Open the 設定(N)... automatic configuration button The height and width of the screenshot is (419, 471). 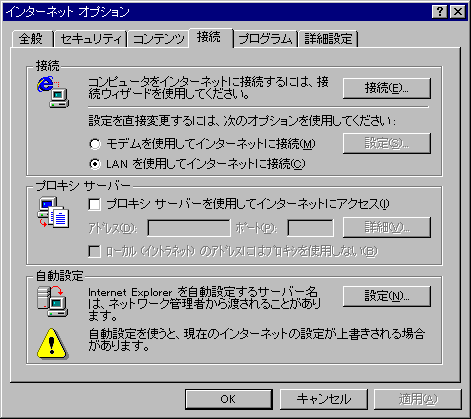387,296
